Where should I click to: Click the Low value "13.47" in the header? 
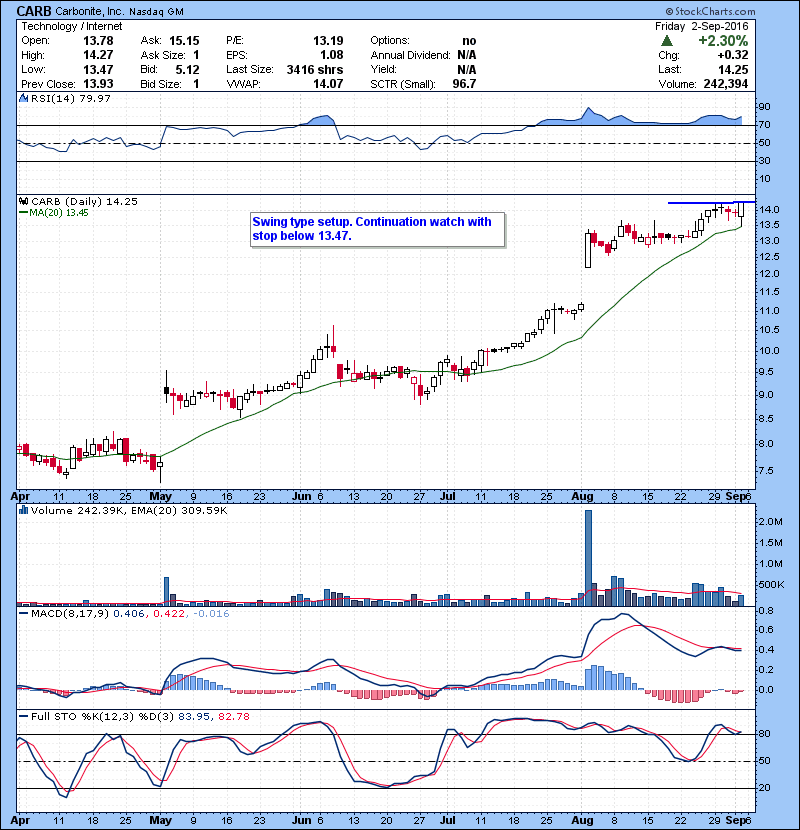pyautogui.click(x=98, y=69)
